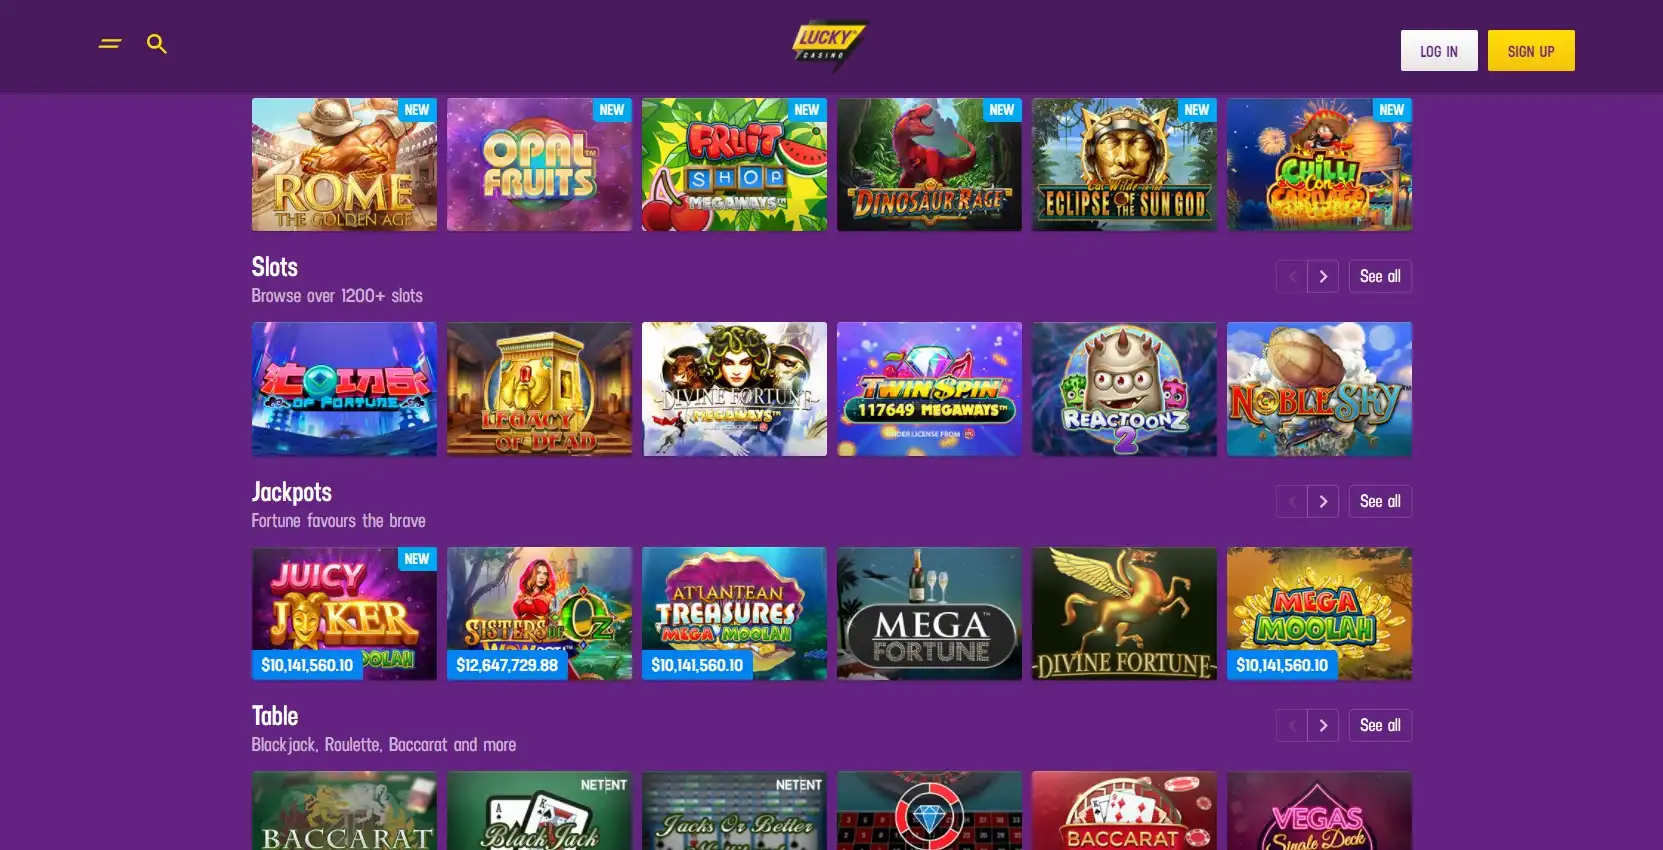Screen dimensions: 1663x850
Task: Play Mega Moolah jackpot game
Action: [x=1319, y=614]
